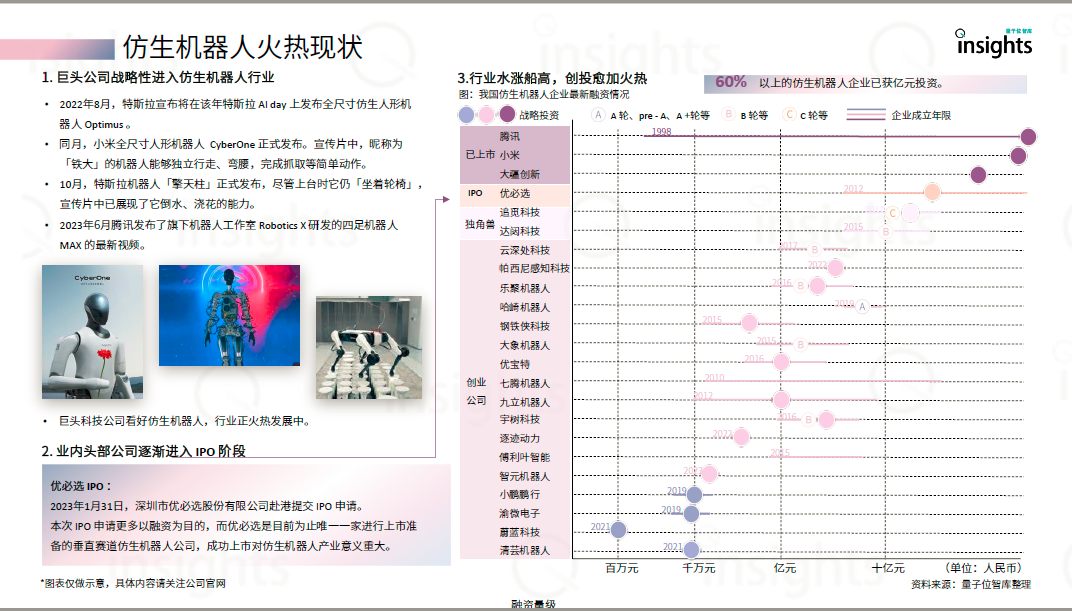Click the pink marker on 钢铁侠科技 row
The image size is (1072, 611).
point(749,323)
